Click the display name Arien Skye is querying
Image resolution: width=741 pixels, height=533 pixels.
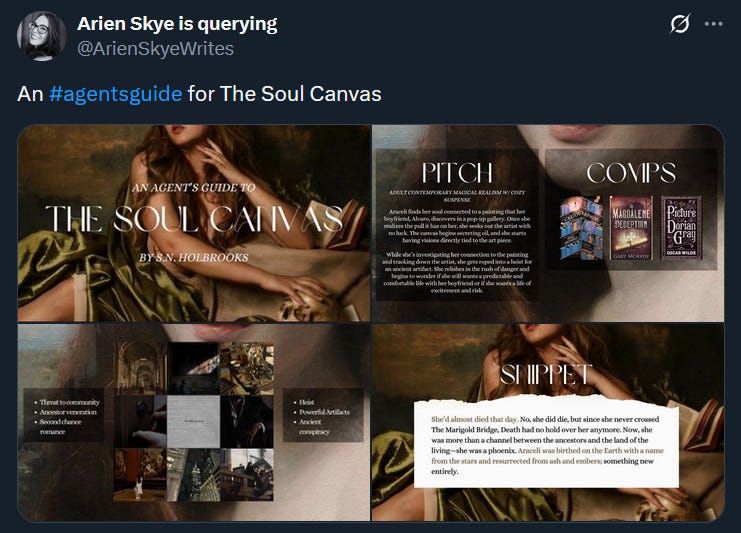[x=177, y=24]
